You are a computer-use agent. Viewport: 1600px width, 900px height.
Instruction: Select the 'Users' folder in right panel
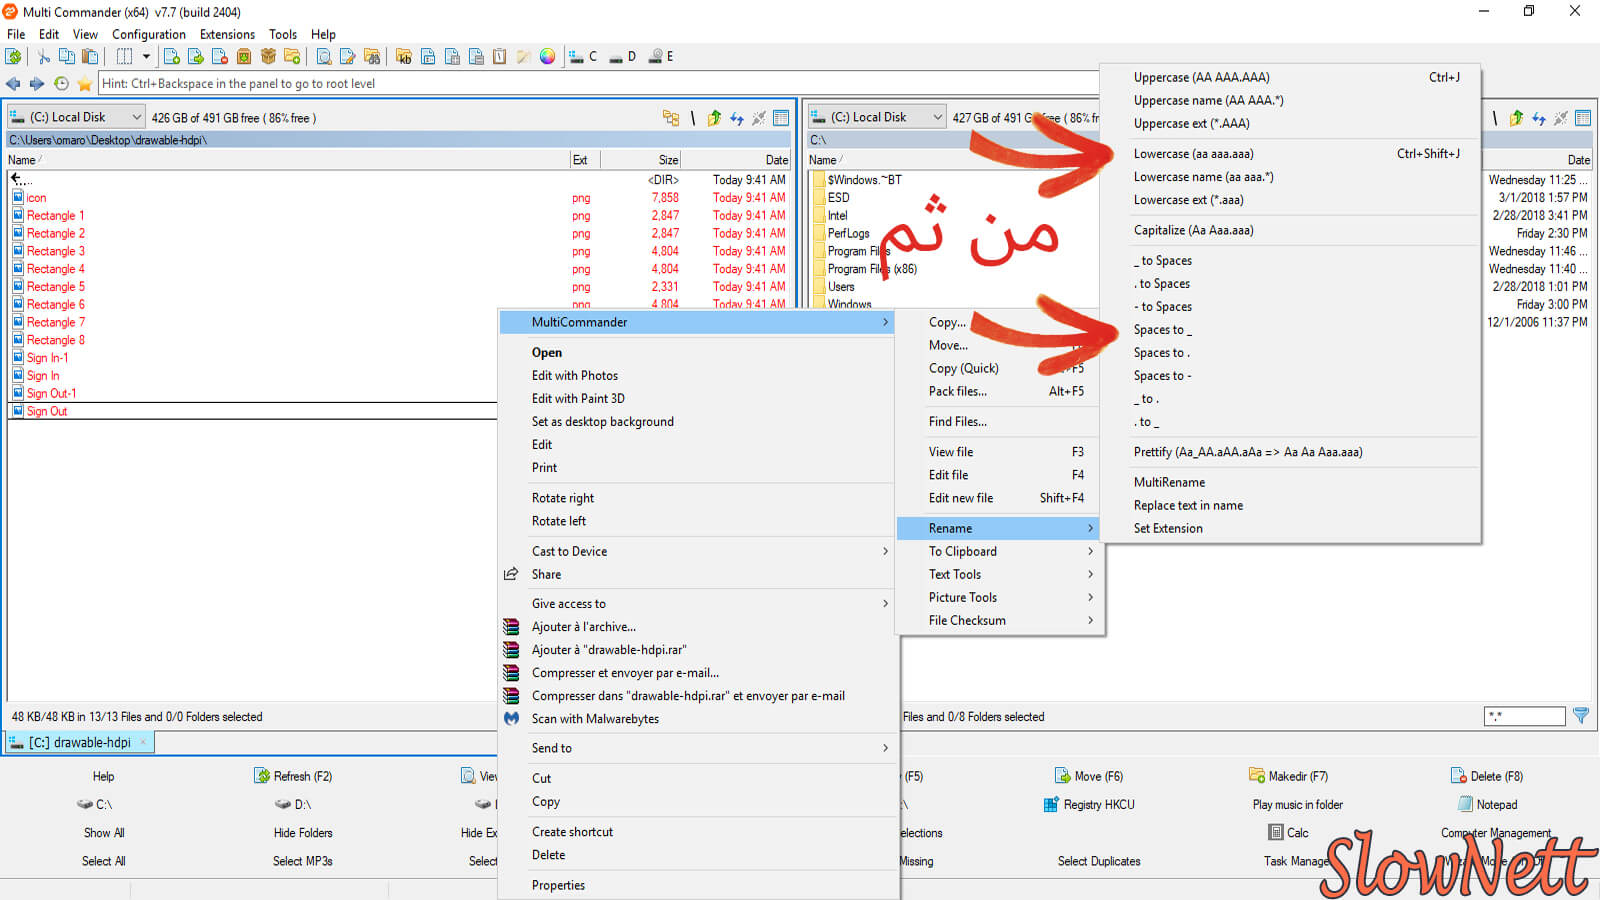pos(841,287)
